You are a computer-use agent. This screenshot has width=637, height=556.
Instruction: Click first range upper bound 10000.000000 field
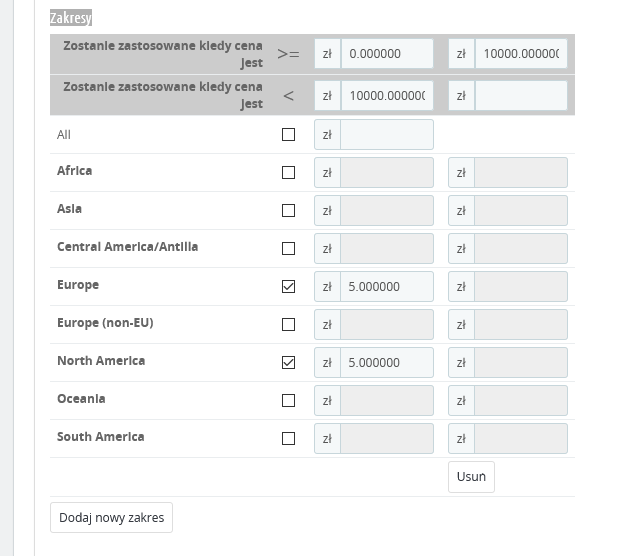click(520, 54)
